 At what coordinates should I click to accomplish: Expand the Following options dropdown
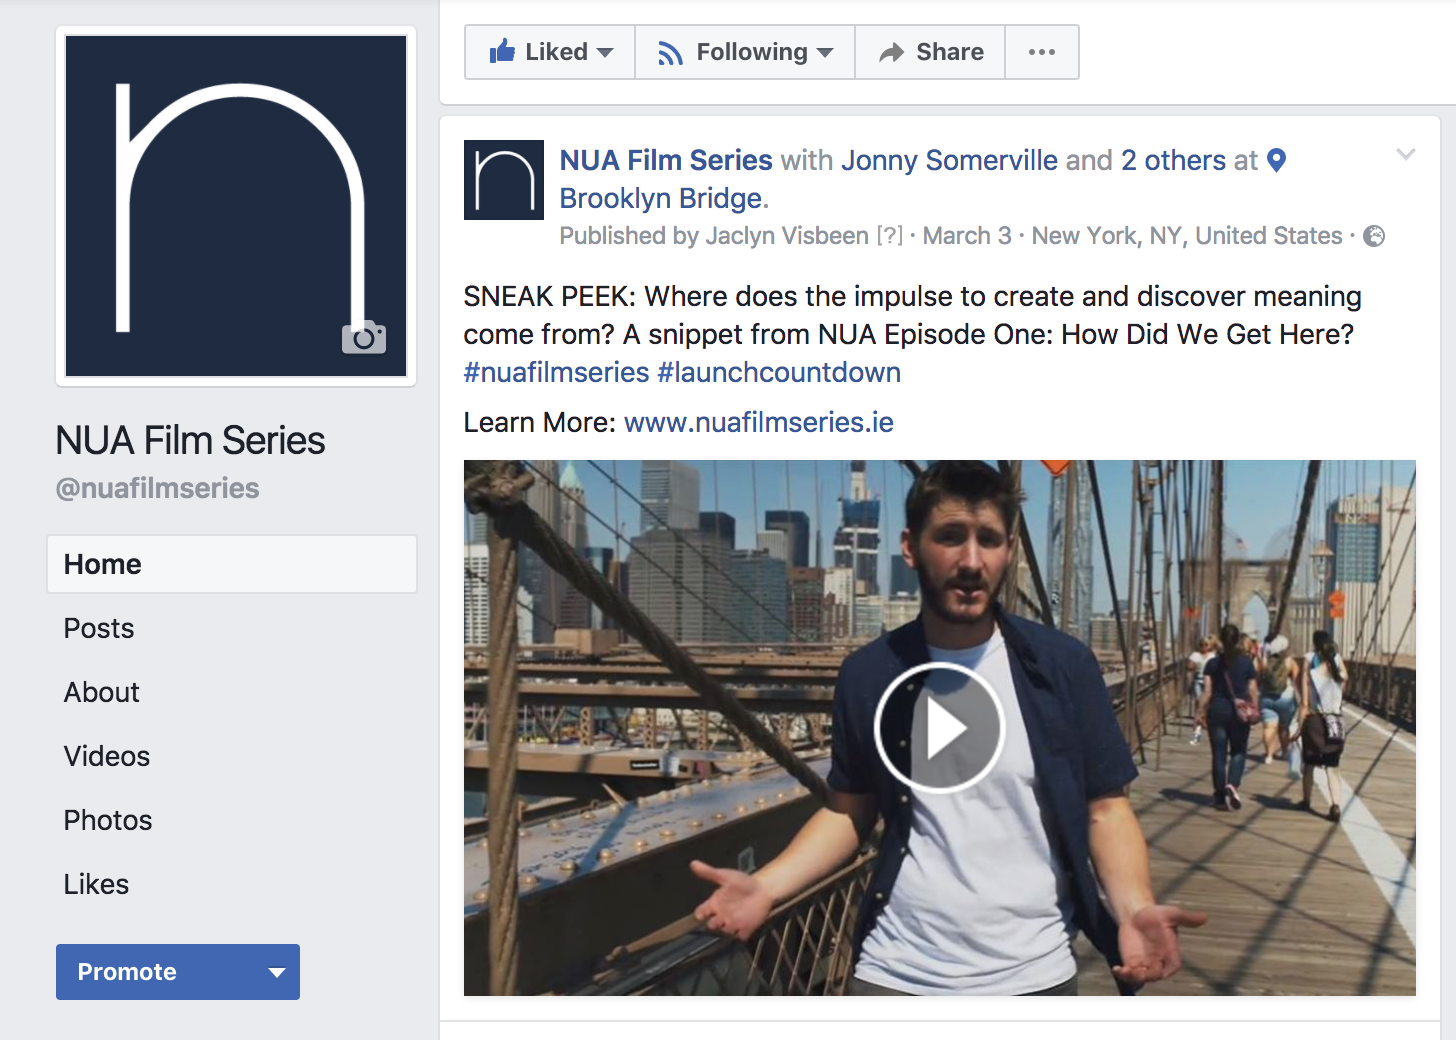tap(824, 51)
